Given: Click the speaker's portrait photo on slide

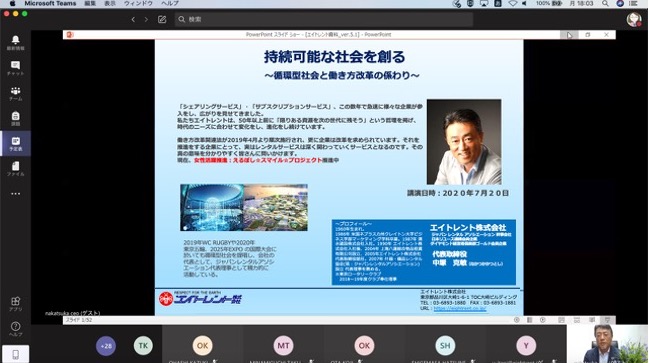Looking at the screenshot, I should tap(464, 142).
